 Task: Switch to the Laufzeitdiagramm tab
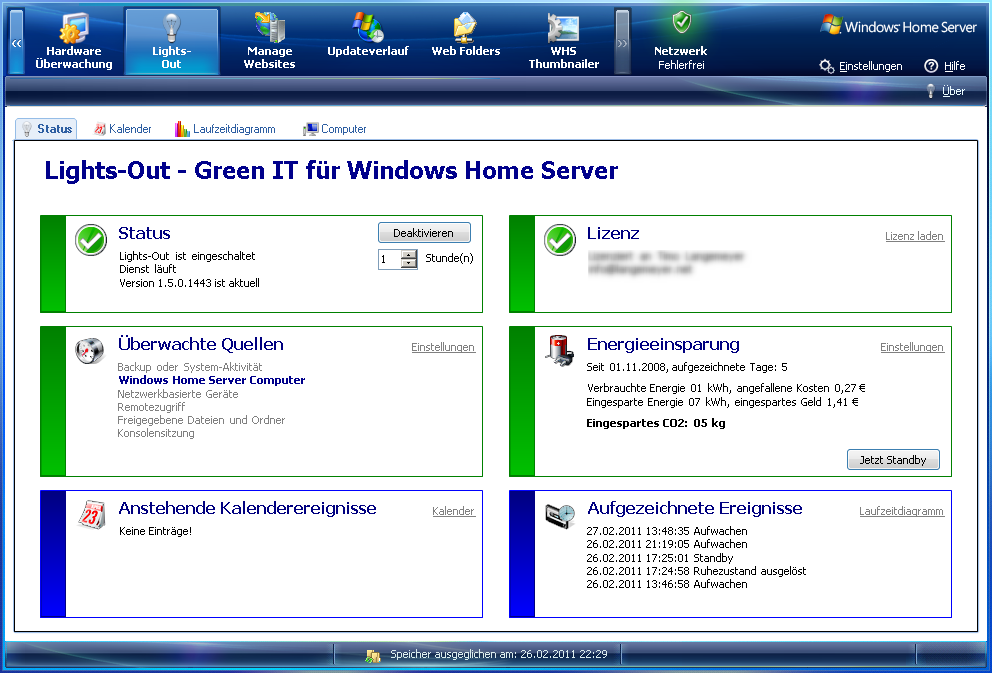tap(225, 129)
